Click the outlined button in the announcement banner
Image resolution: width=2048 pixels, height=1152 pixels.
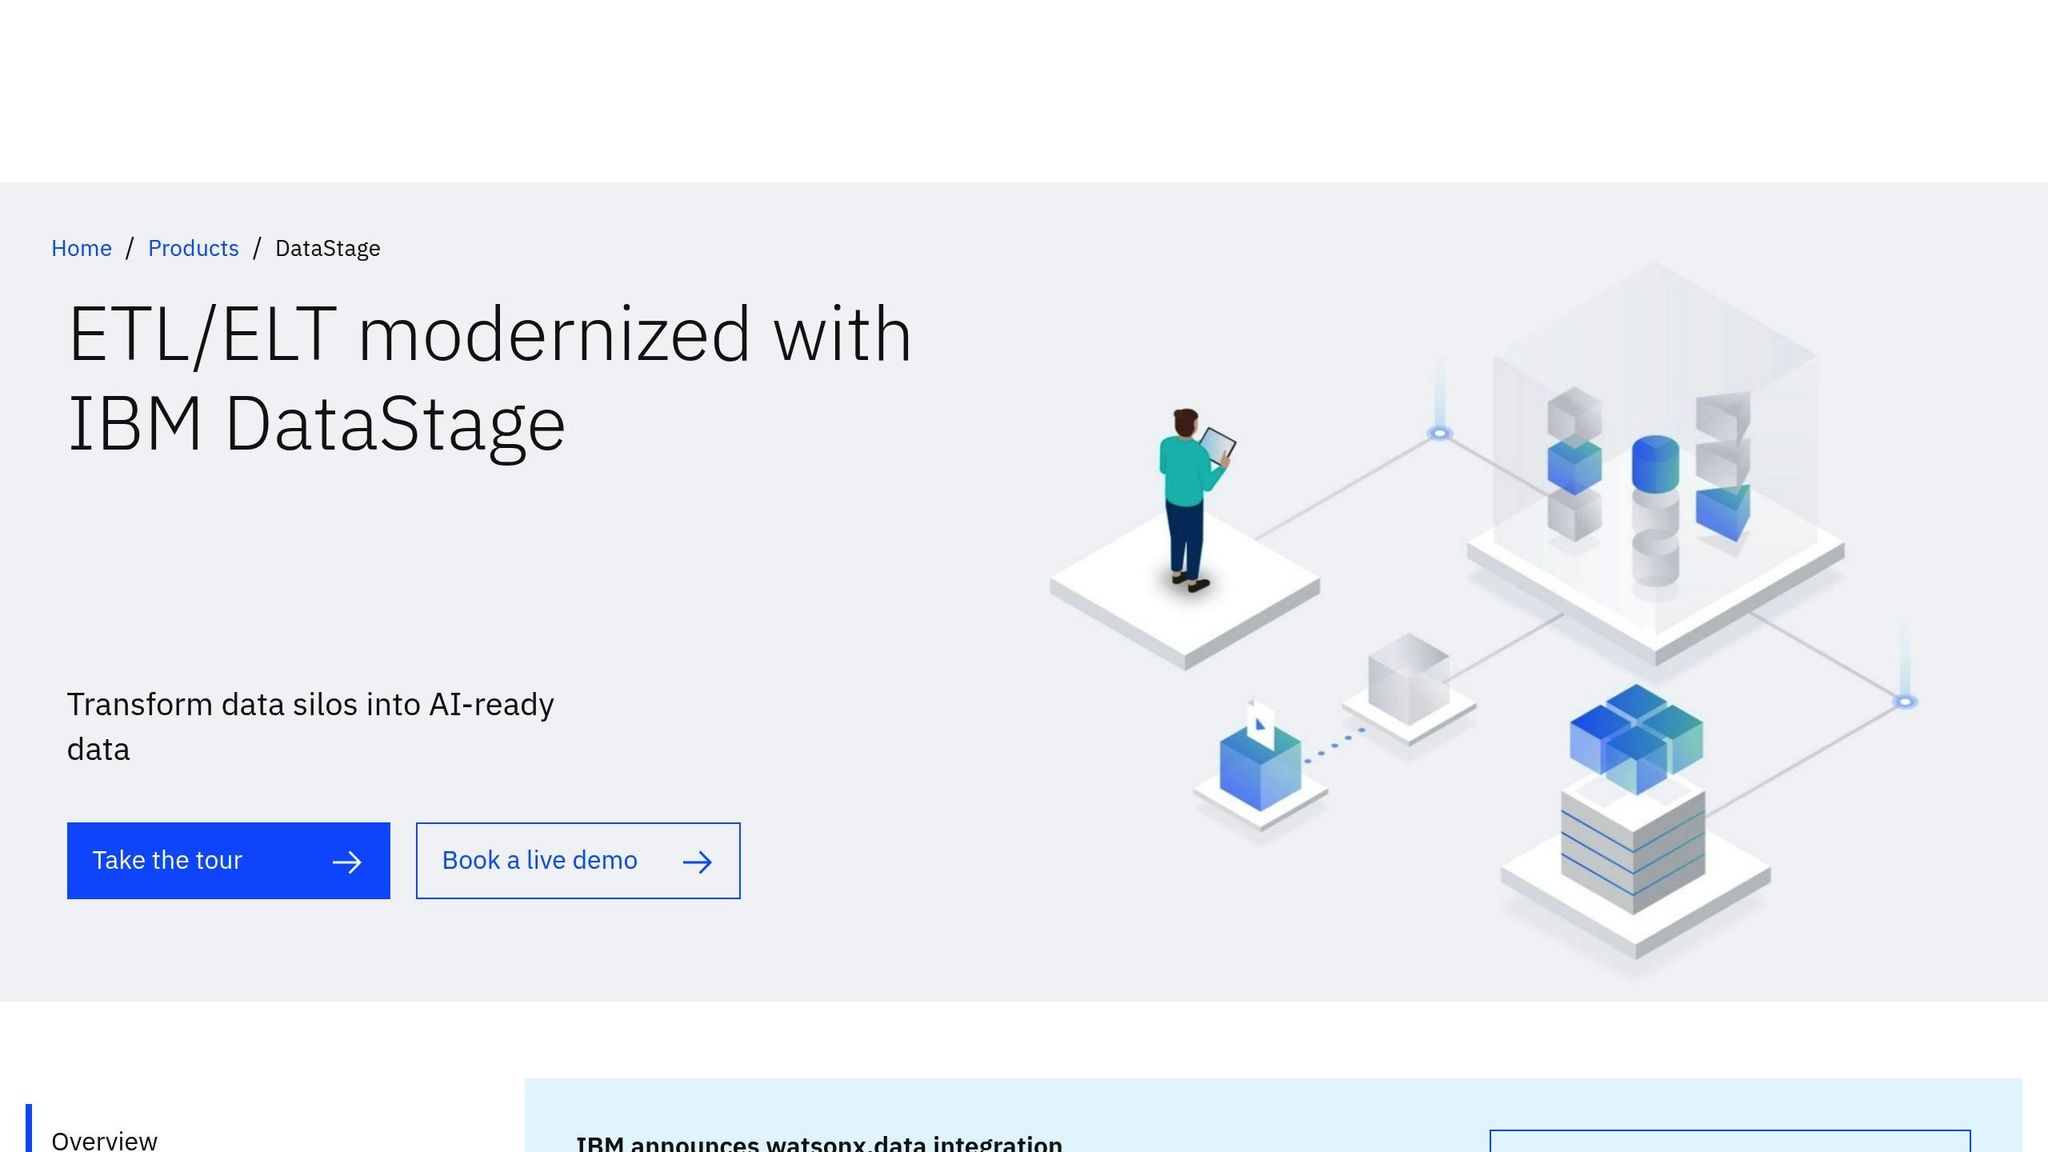pos(1730,1141)
